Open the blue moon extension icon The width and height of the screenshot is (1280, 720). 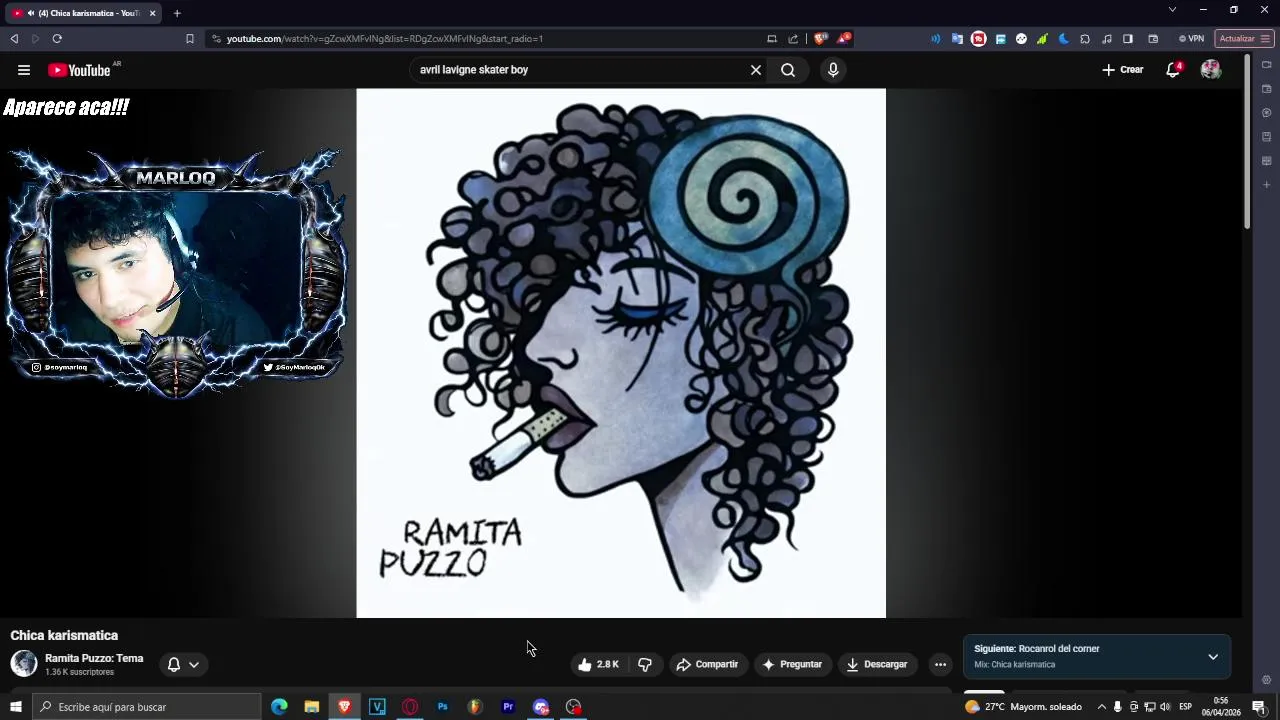(x=1064, y=39)
